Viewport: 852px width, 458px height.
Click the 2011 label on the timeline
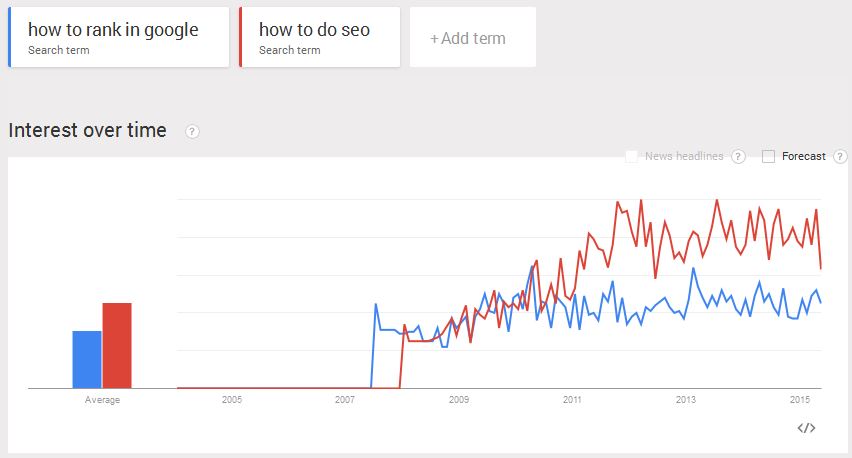(x=572, y=400)
